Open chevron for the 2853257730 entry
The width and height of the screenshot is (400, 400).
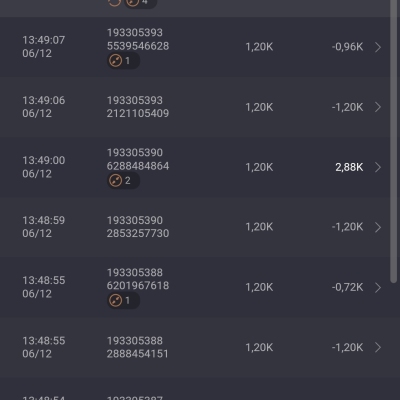coord(378,227)
